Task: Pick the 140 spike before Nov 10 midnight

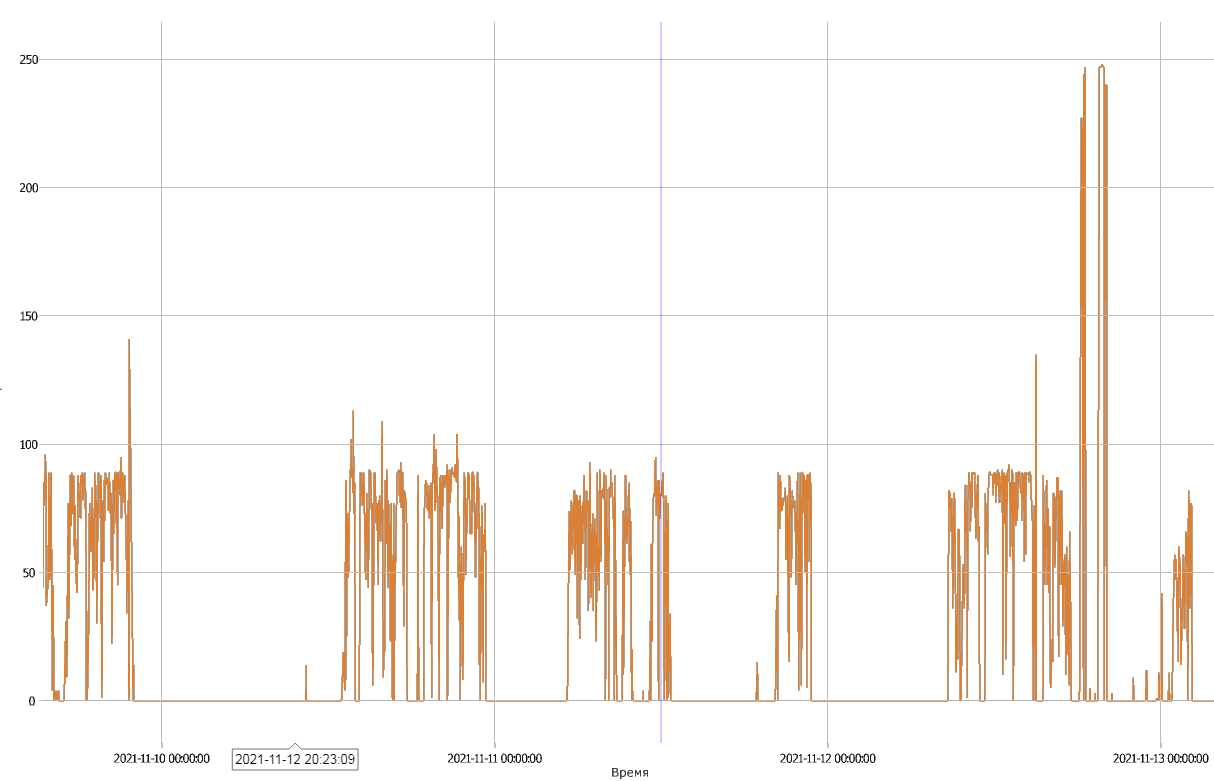Action: (129, 342)
